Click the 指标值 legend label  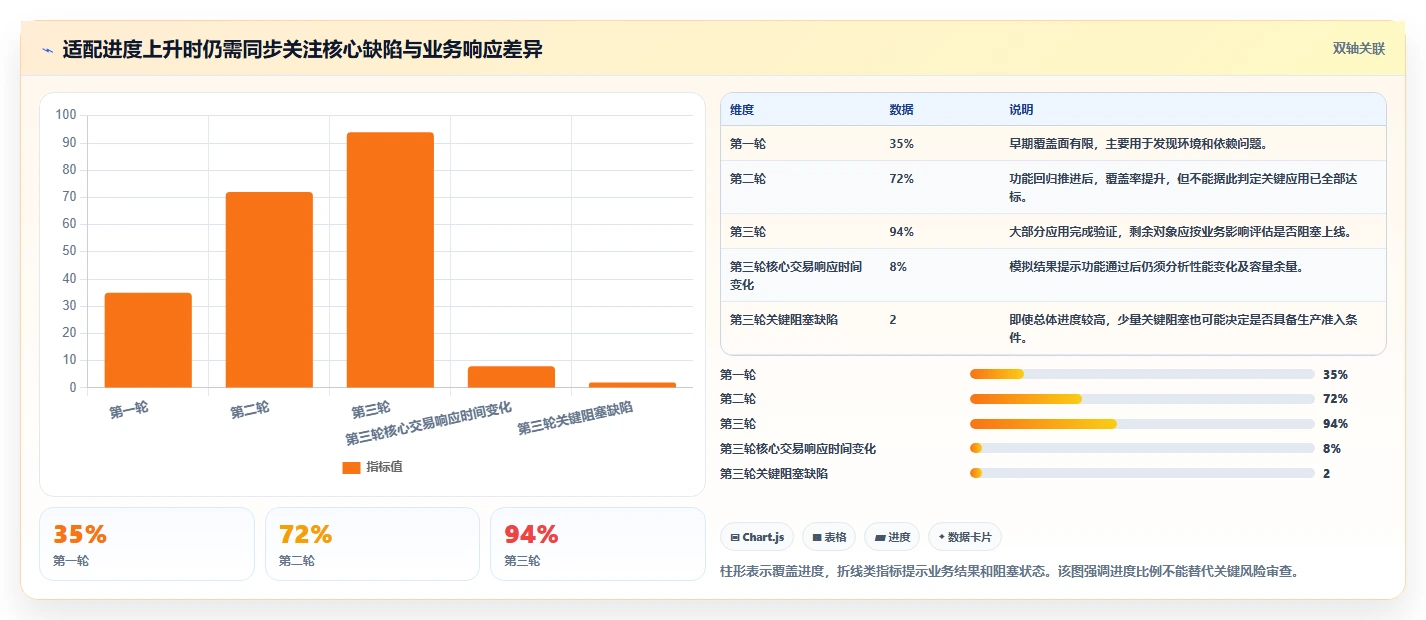pos(384,467)
